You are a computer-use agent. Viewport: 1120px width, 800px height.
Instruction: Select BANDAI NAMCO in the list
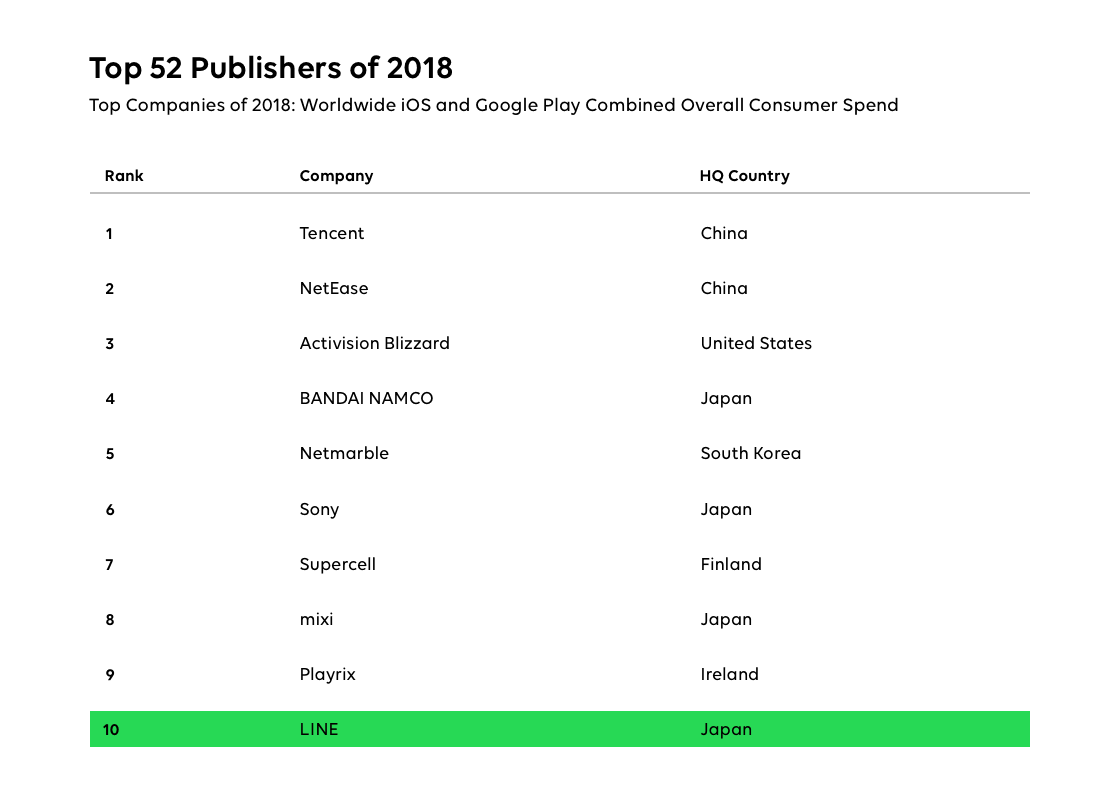(366, 398)
